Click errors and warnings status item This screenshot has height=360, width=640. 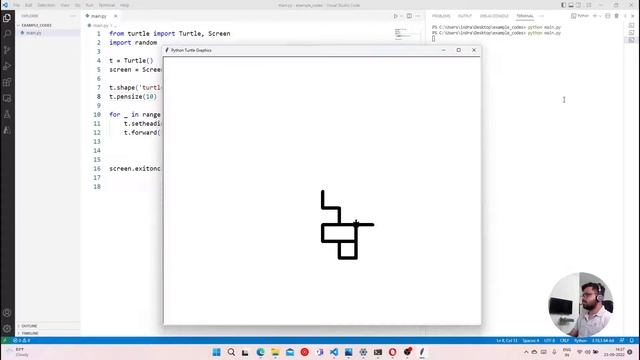point(22,340)
